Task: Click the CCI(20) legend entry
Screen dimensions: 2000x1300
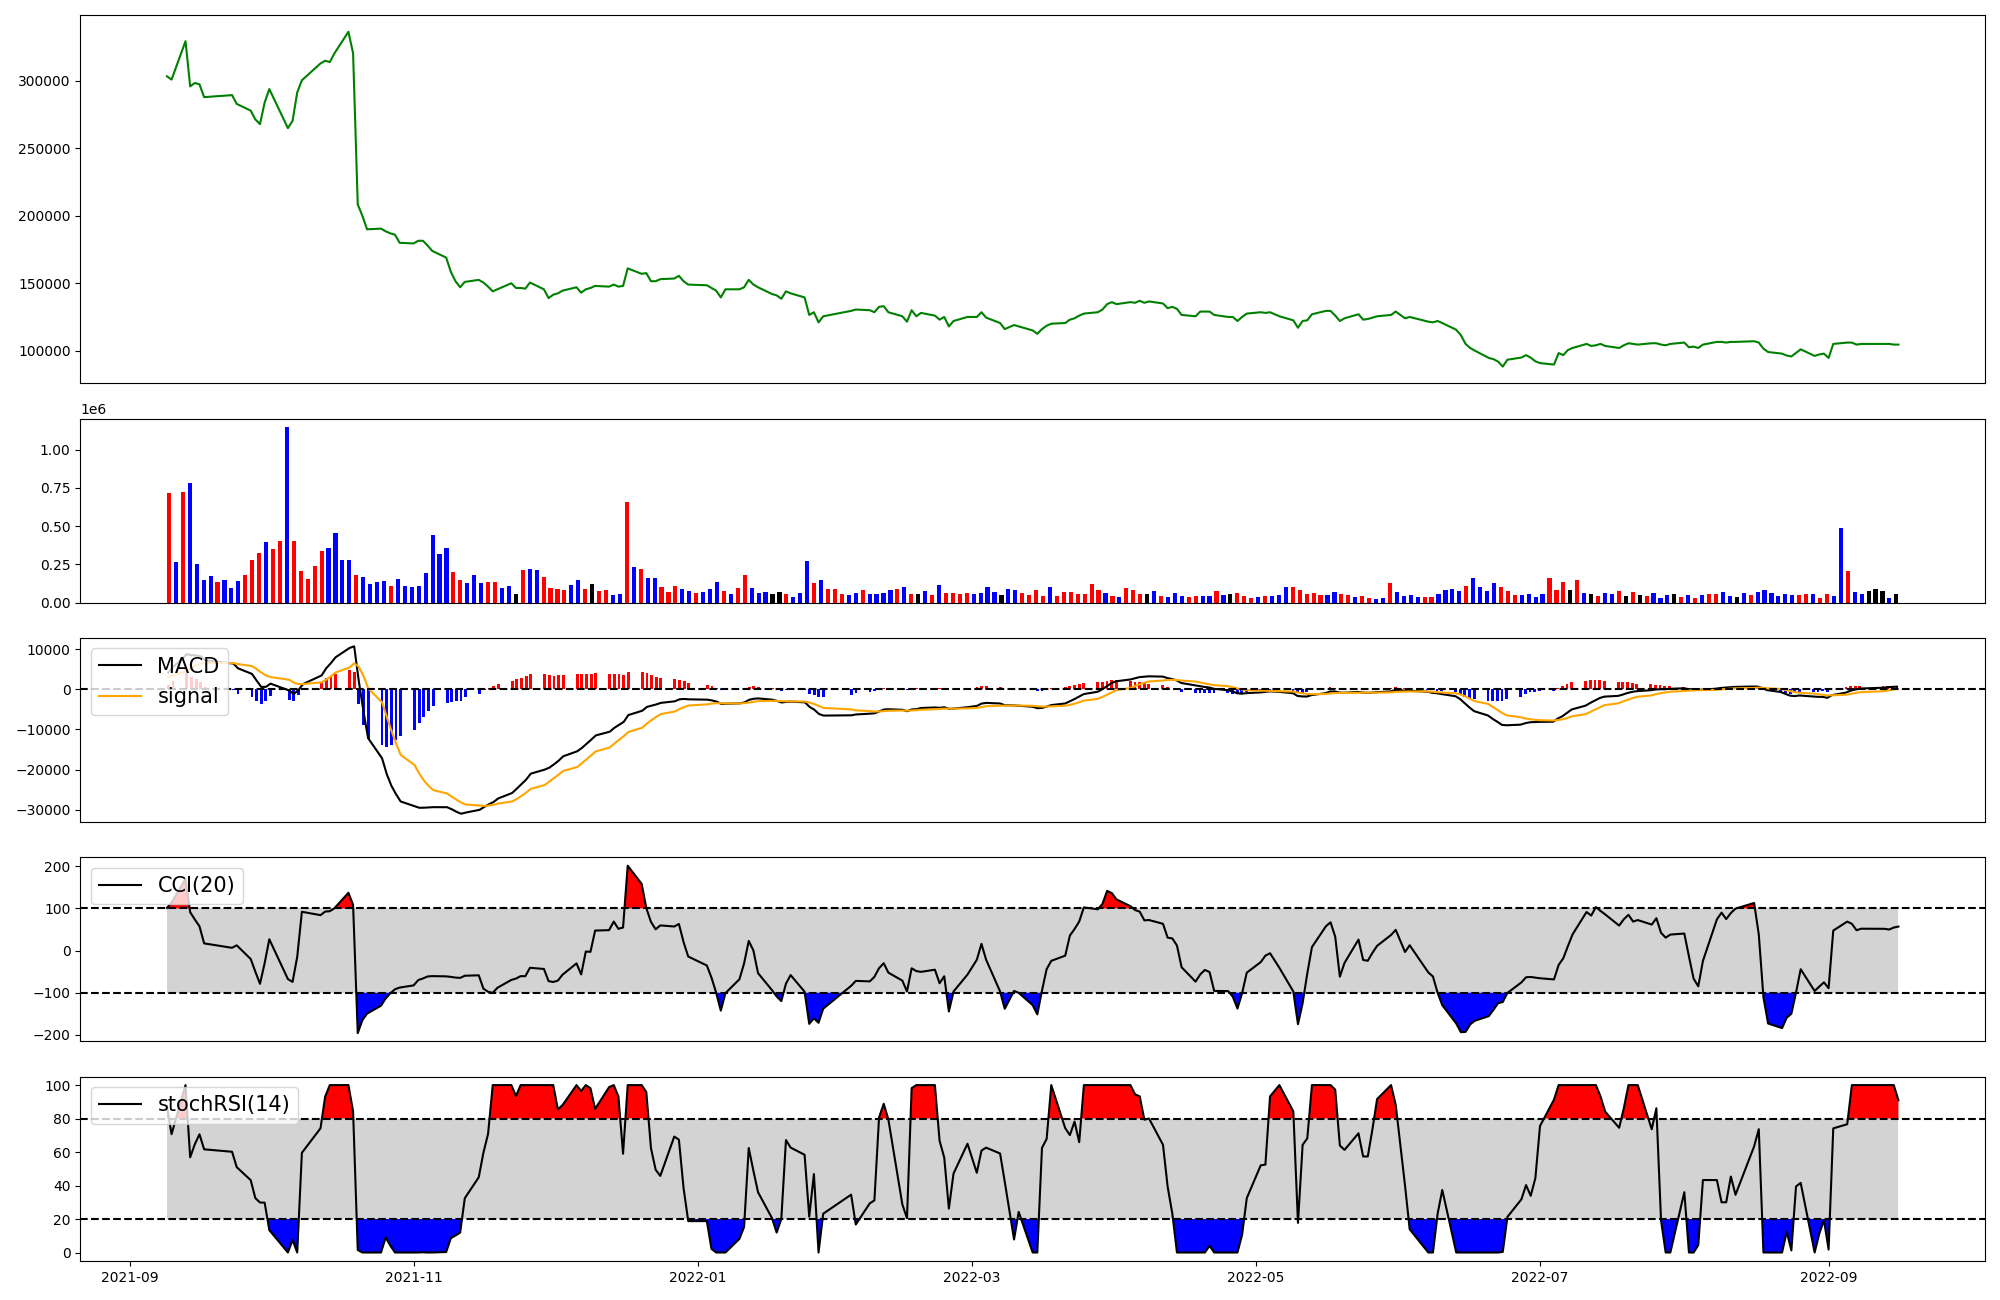Action: [195, 885]
